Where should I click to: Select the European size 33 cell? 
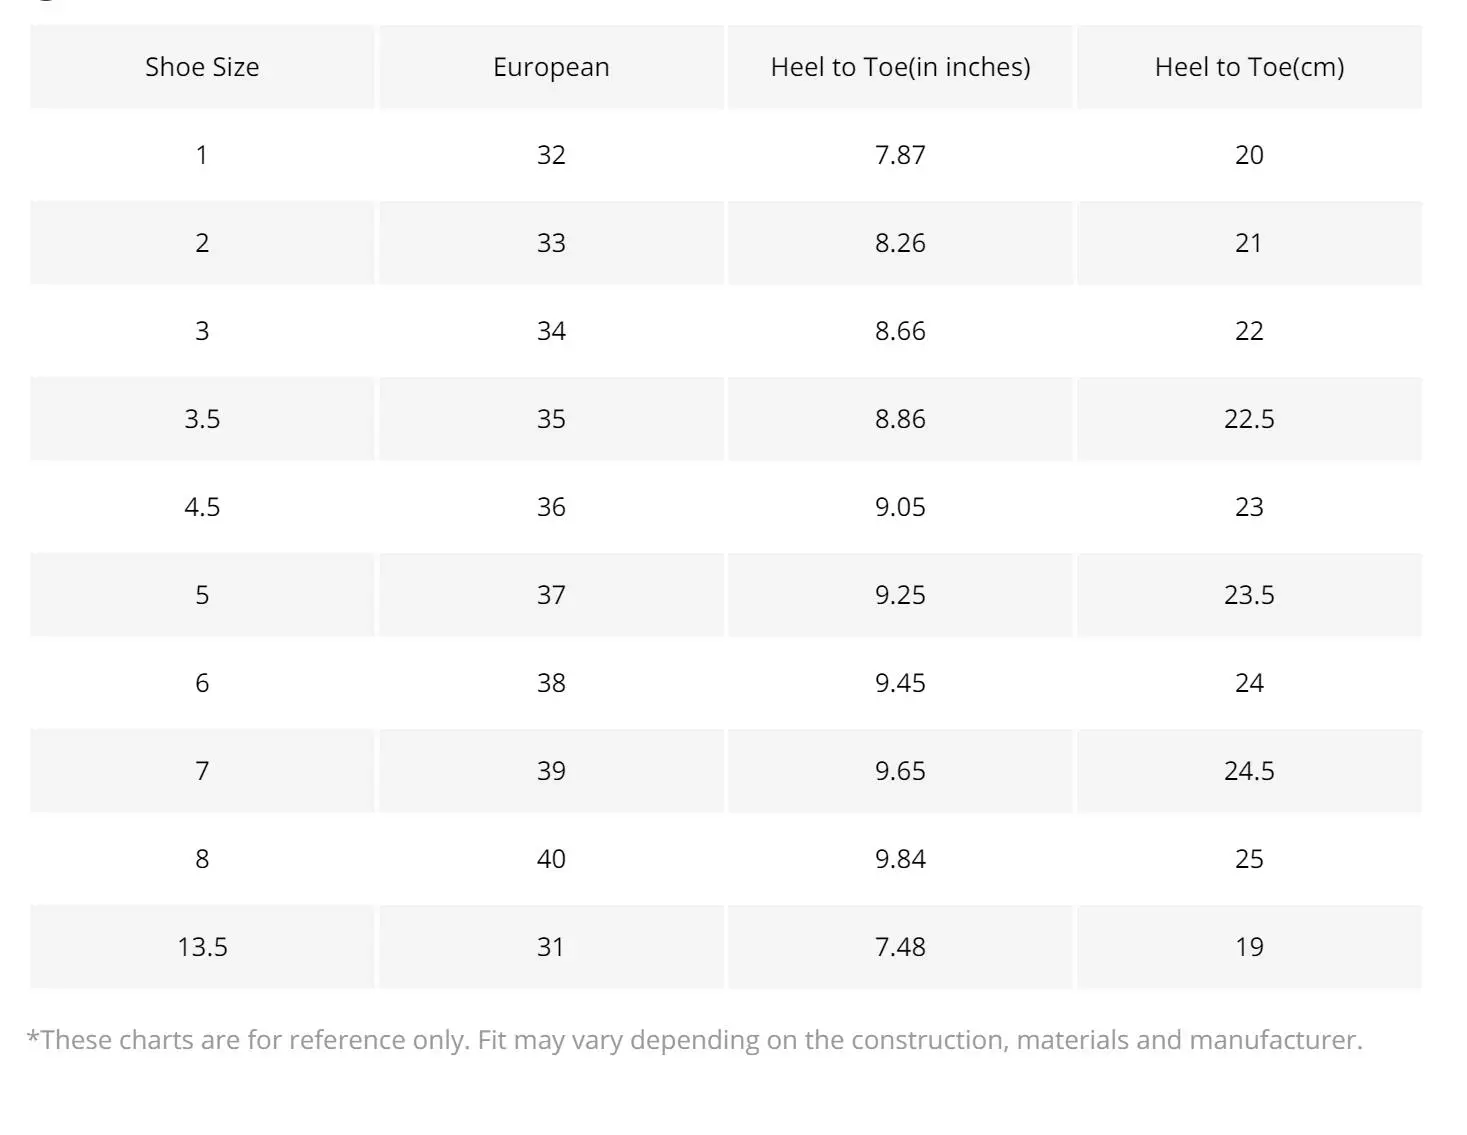[551, 243]
